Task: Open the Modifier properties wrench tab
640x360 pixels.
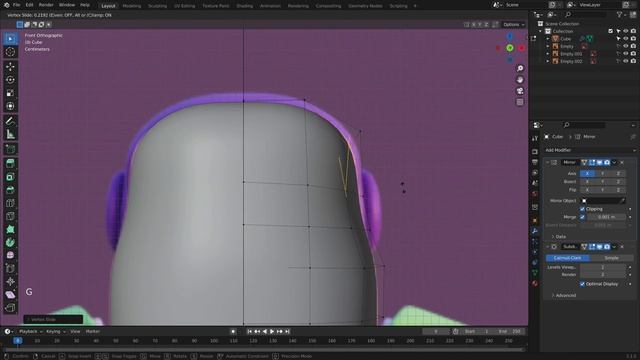Action: [x=535, y=231]
